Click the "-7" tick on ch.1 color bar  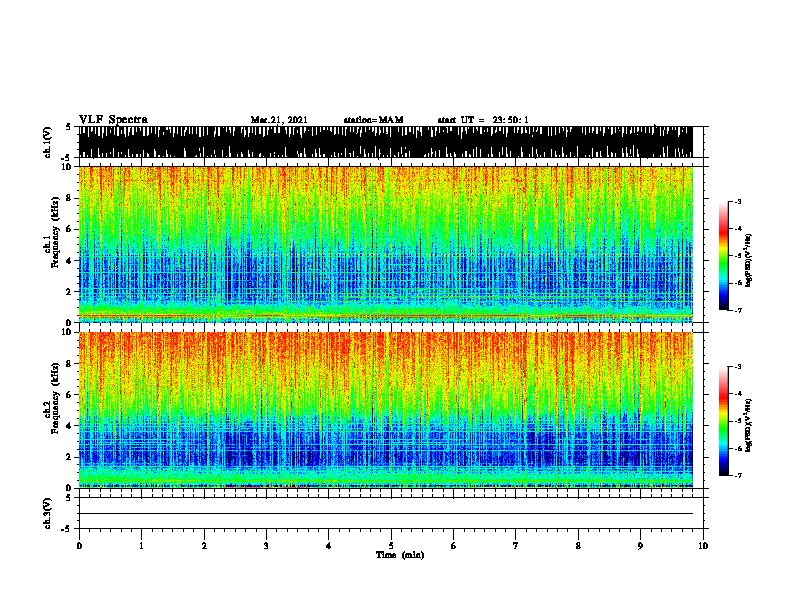pos(738,310)
